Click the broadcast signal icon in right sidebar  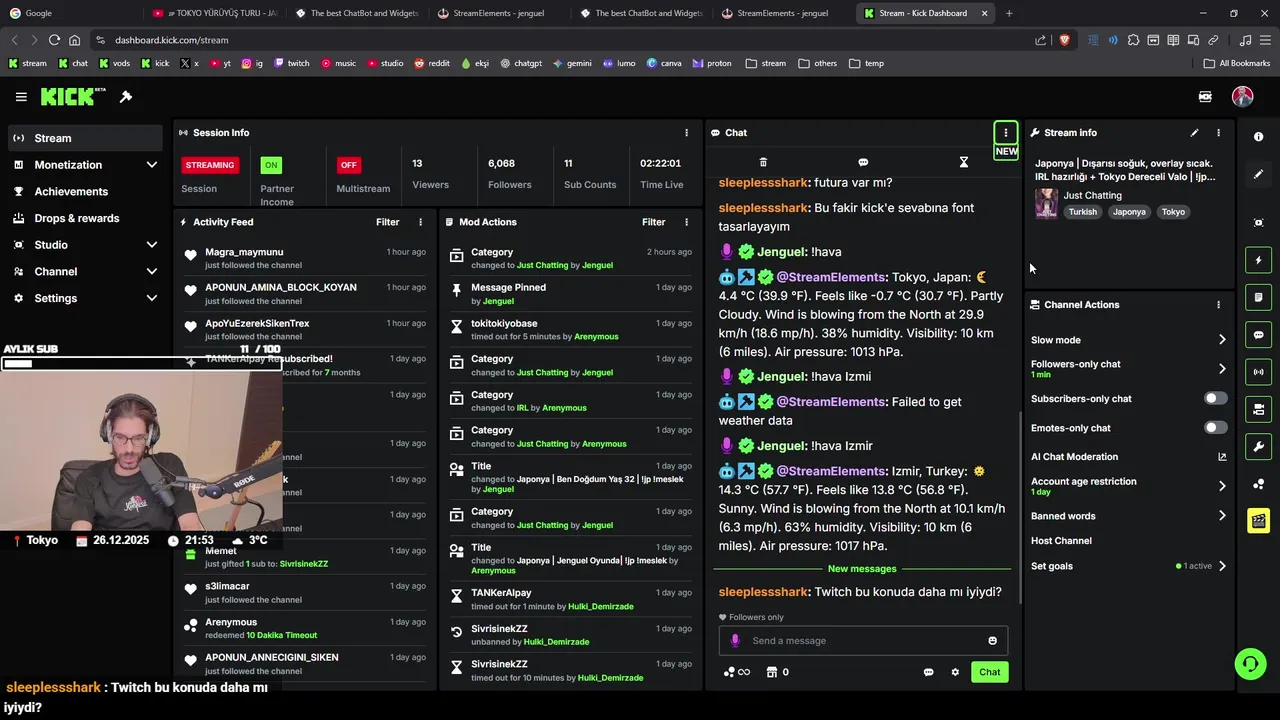pos(1258,372)
